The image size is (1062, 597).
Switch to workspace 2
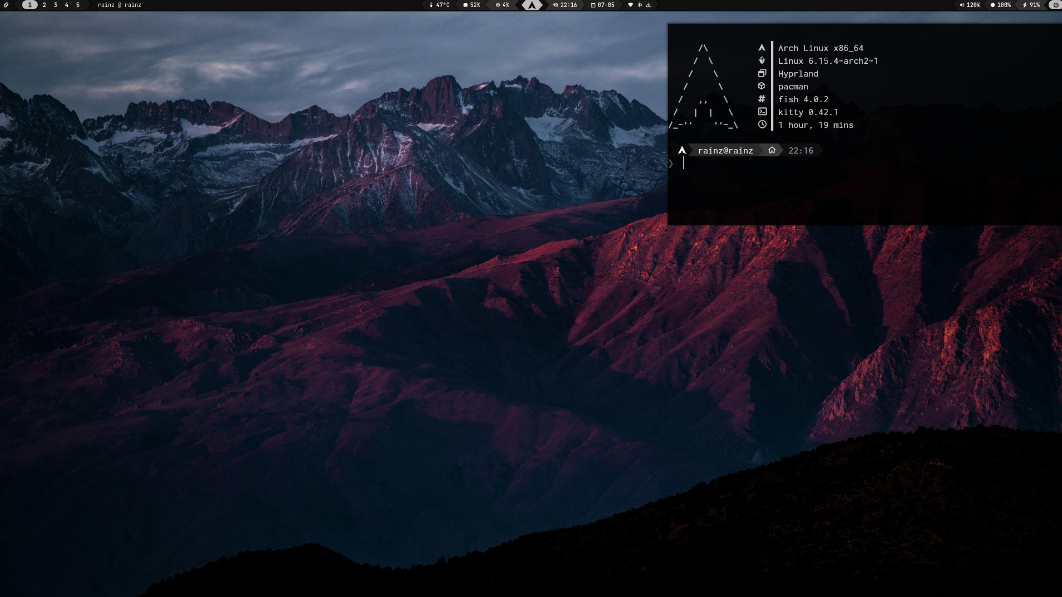43,5
